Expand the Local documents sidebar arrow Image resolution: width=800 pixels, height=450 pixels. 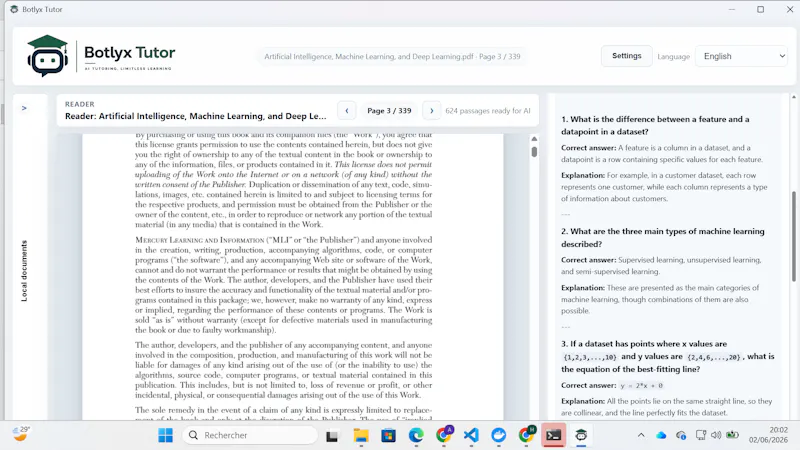(24, 108)
